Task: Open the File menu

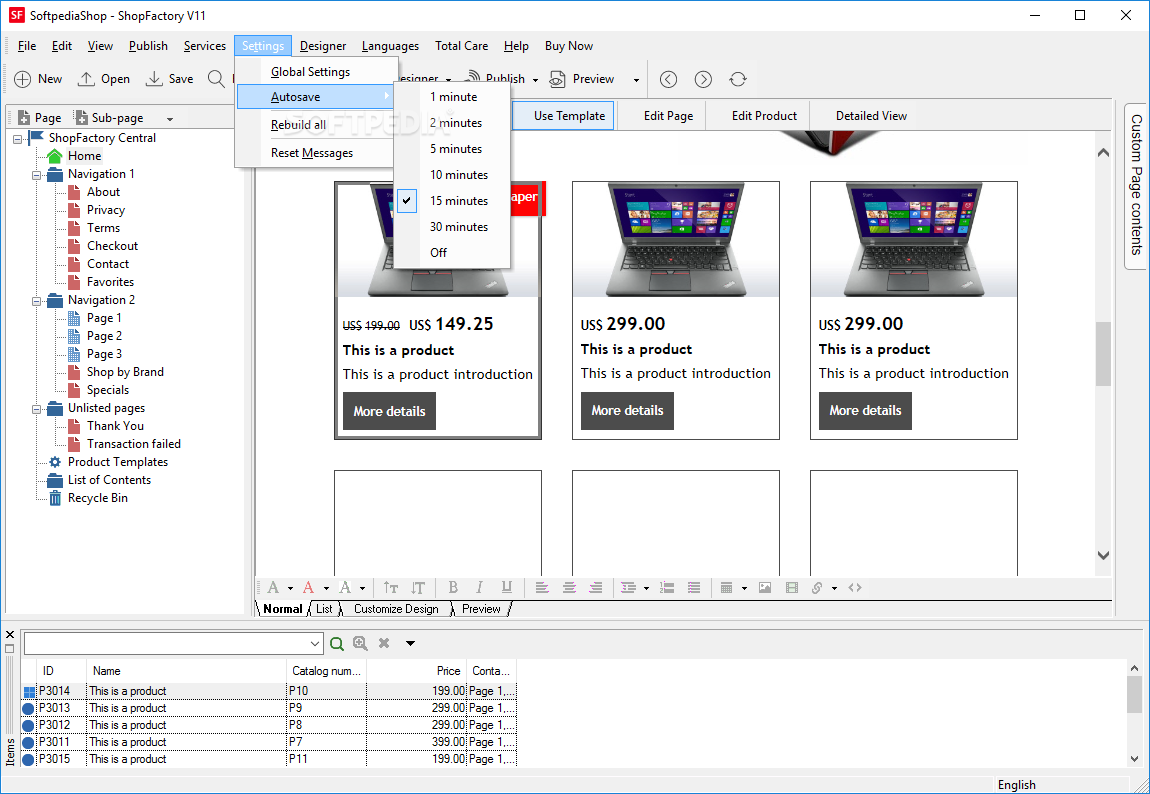Action: 27,45
